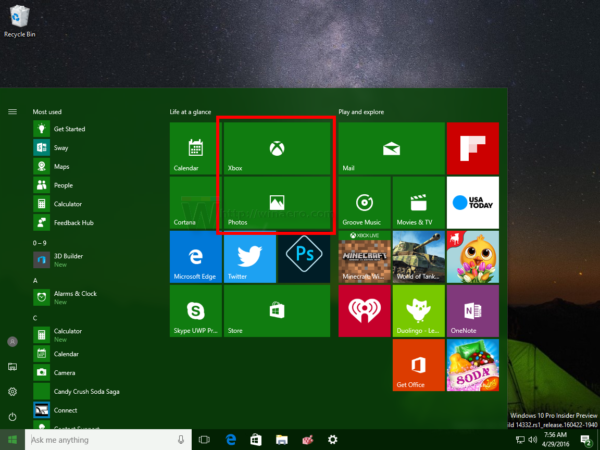600x450 pixels.
Task: Click the 'A' letter header
Action: coord(35,280)
